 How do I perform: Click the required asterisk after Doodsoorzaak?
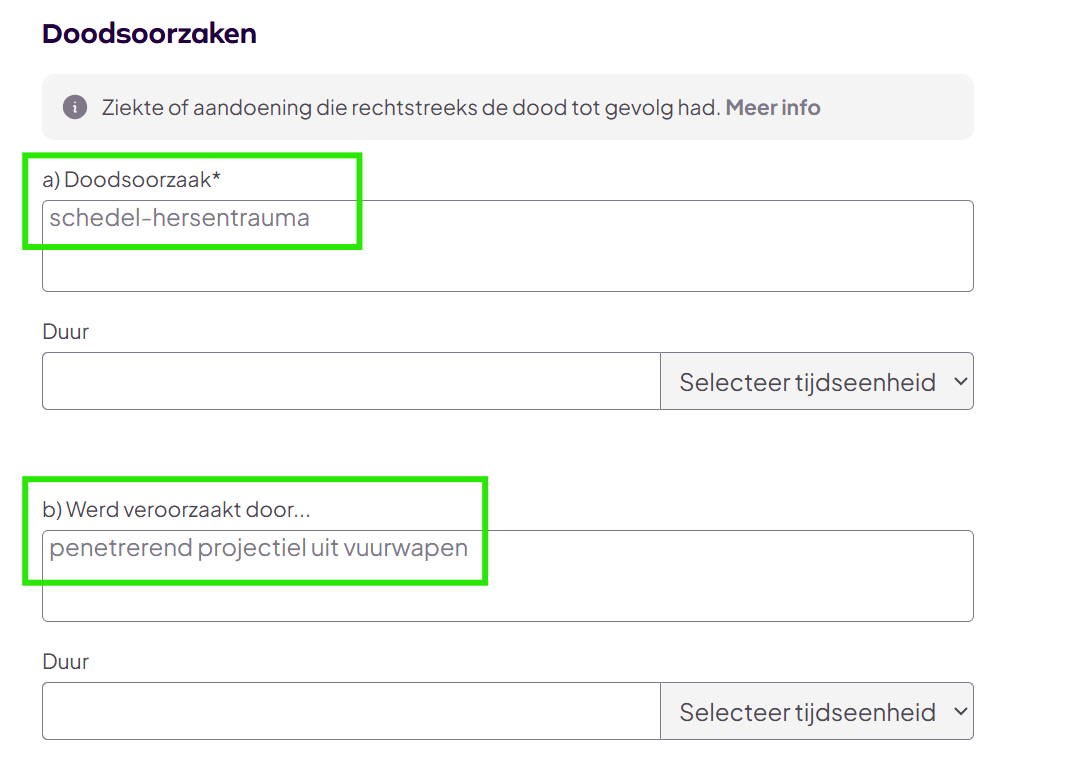[x=216, y=178]
